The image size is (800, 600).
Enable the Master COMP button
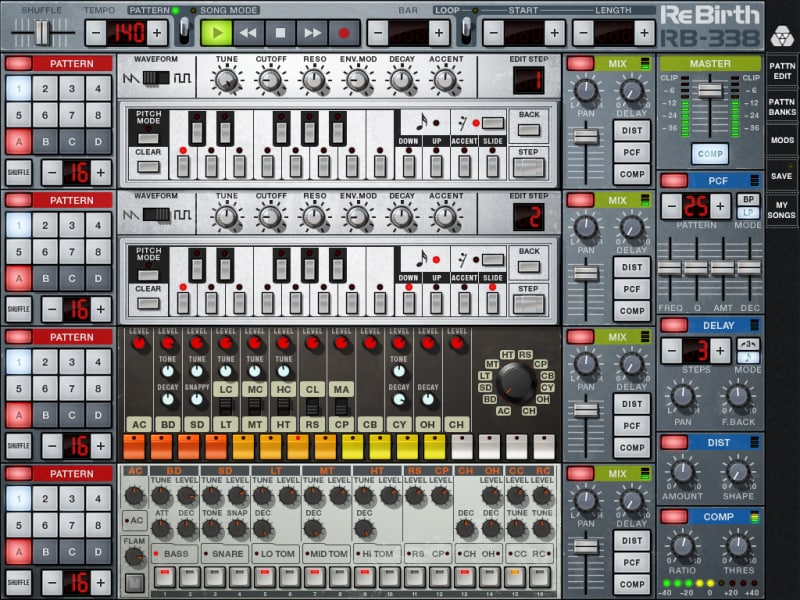(x=710, y=155)
